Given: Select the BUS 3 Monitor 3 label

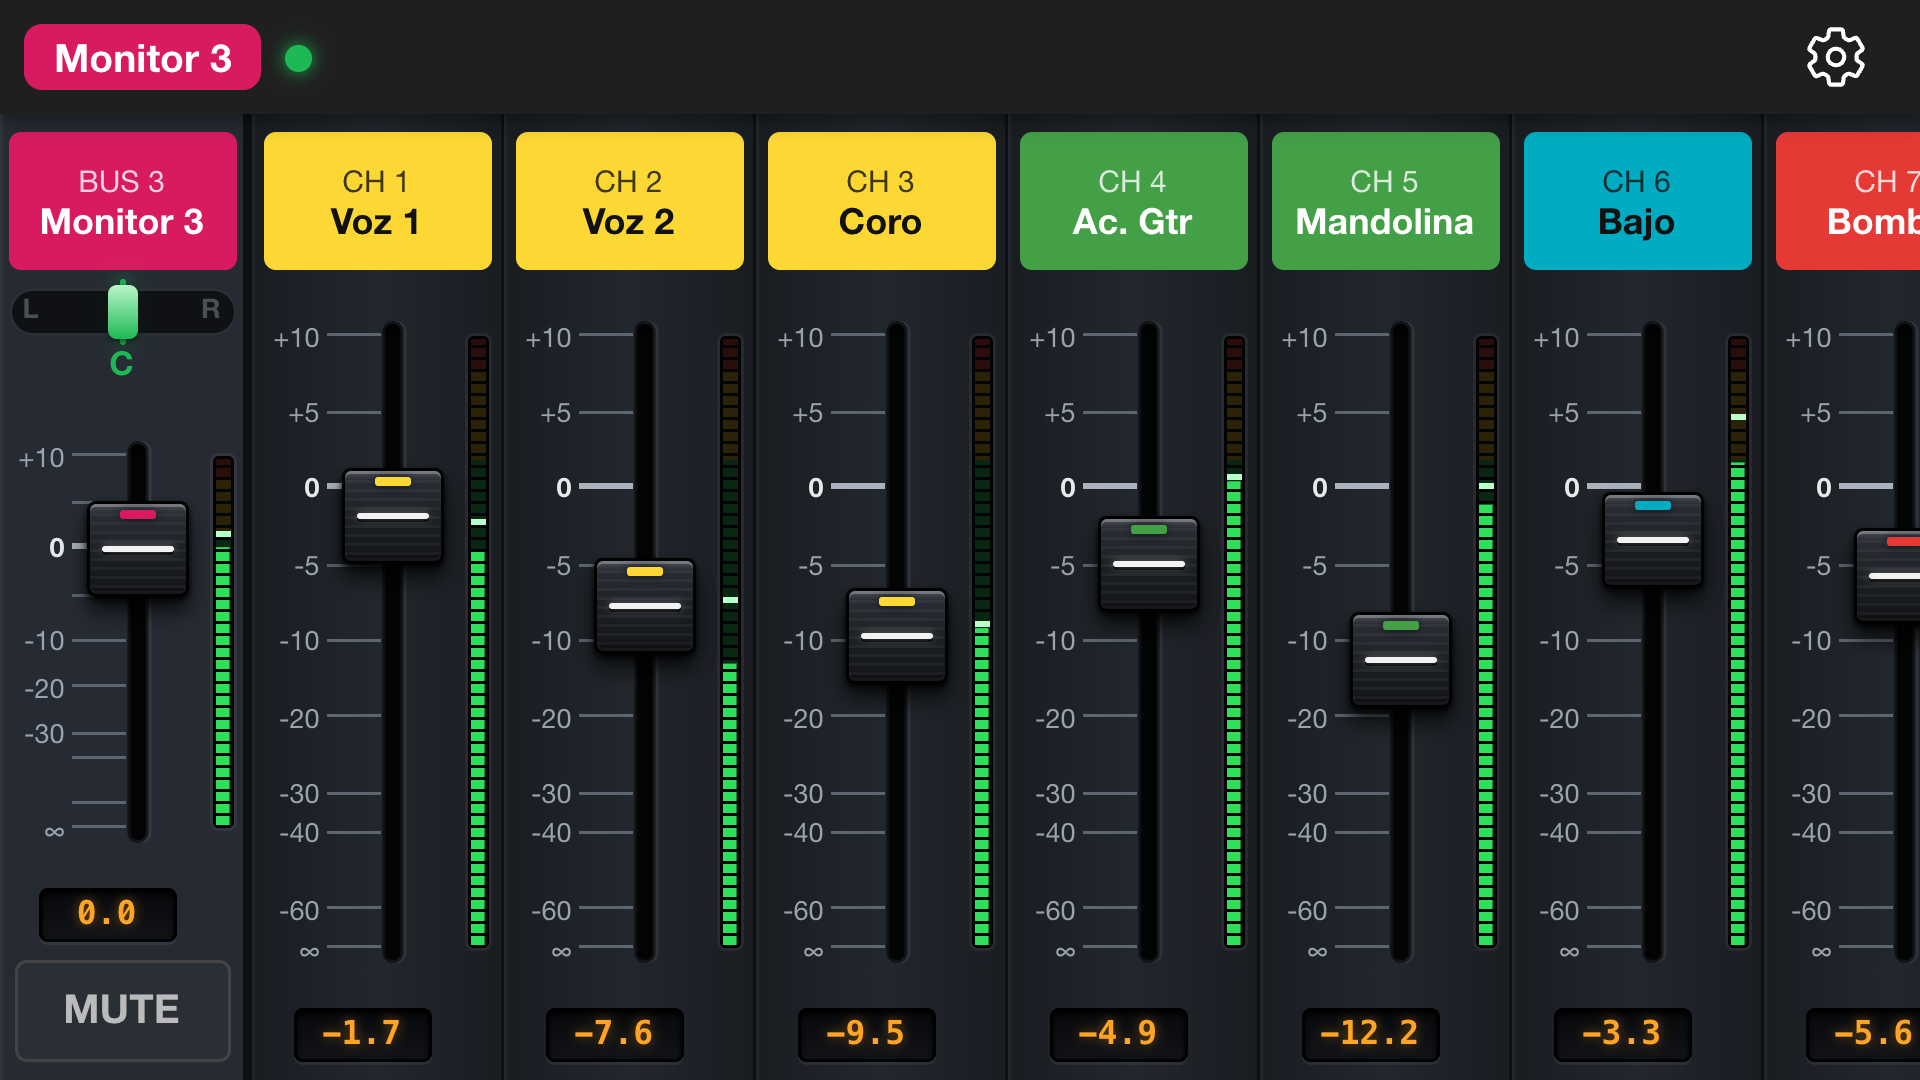Looking at the screenshot, I should 123,201.
